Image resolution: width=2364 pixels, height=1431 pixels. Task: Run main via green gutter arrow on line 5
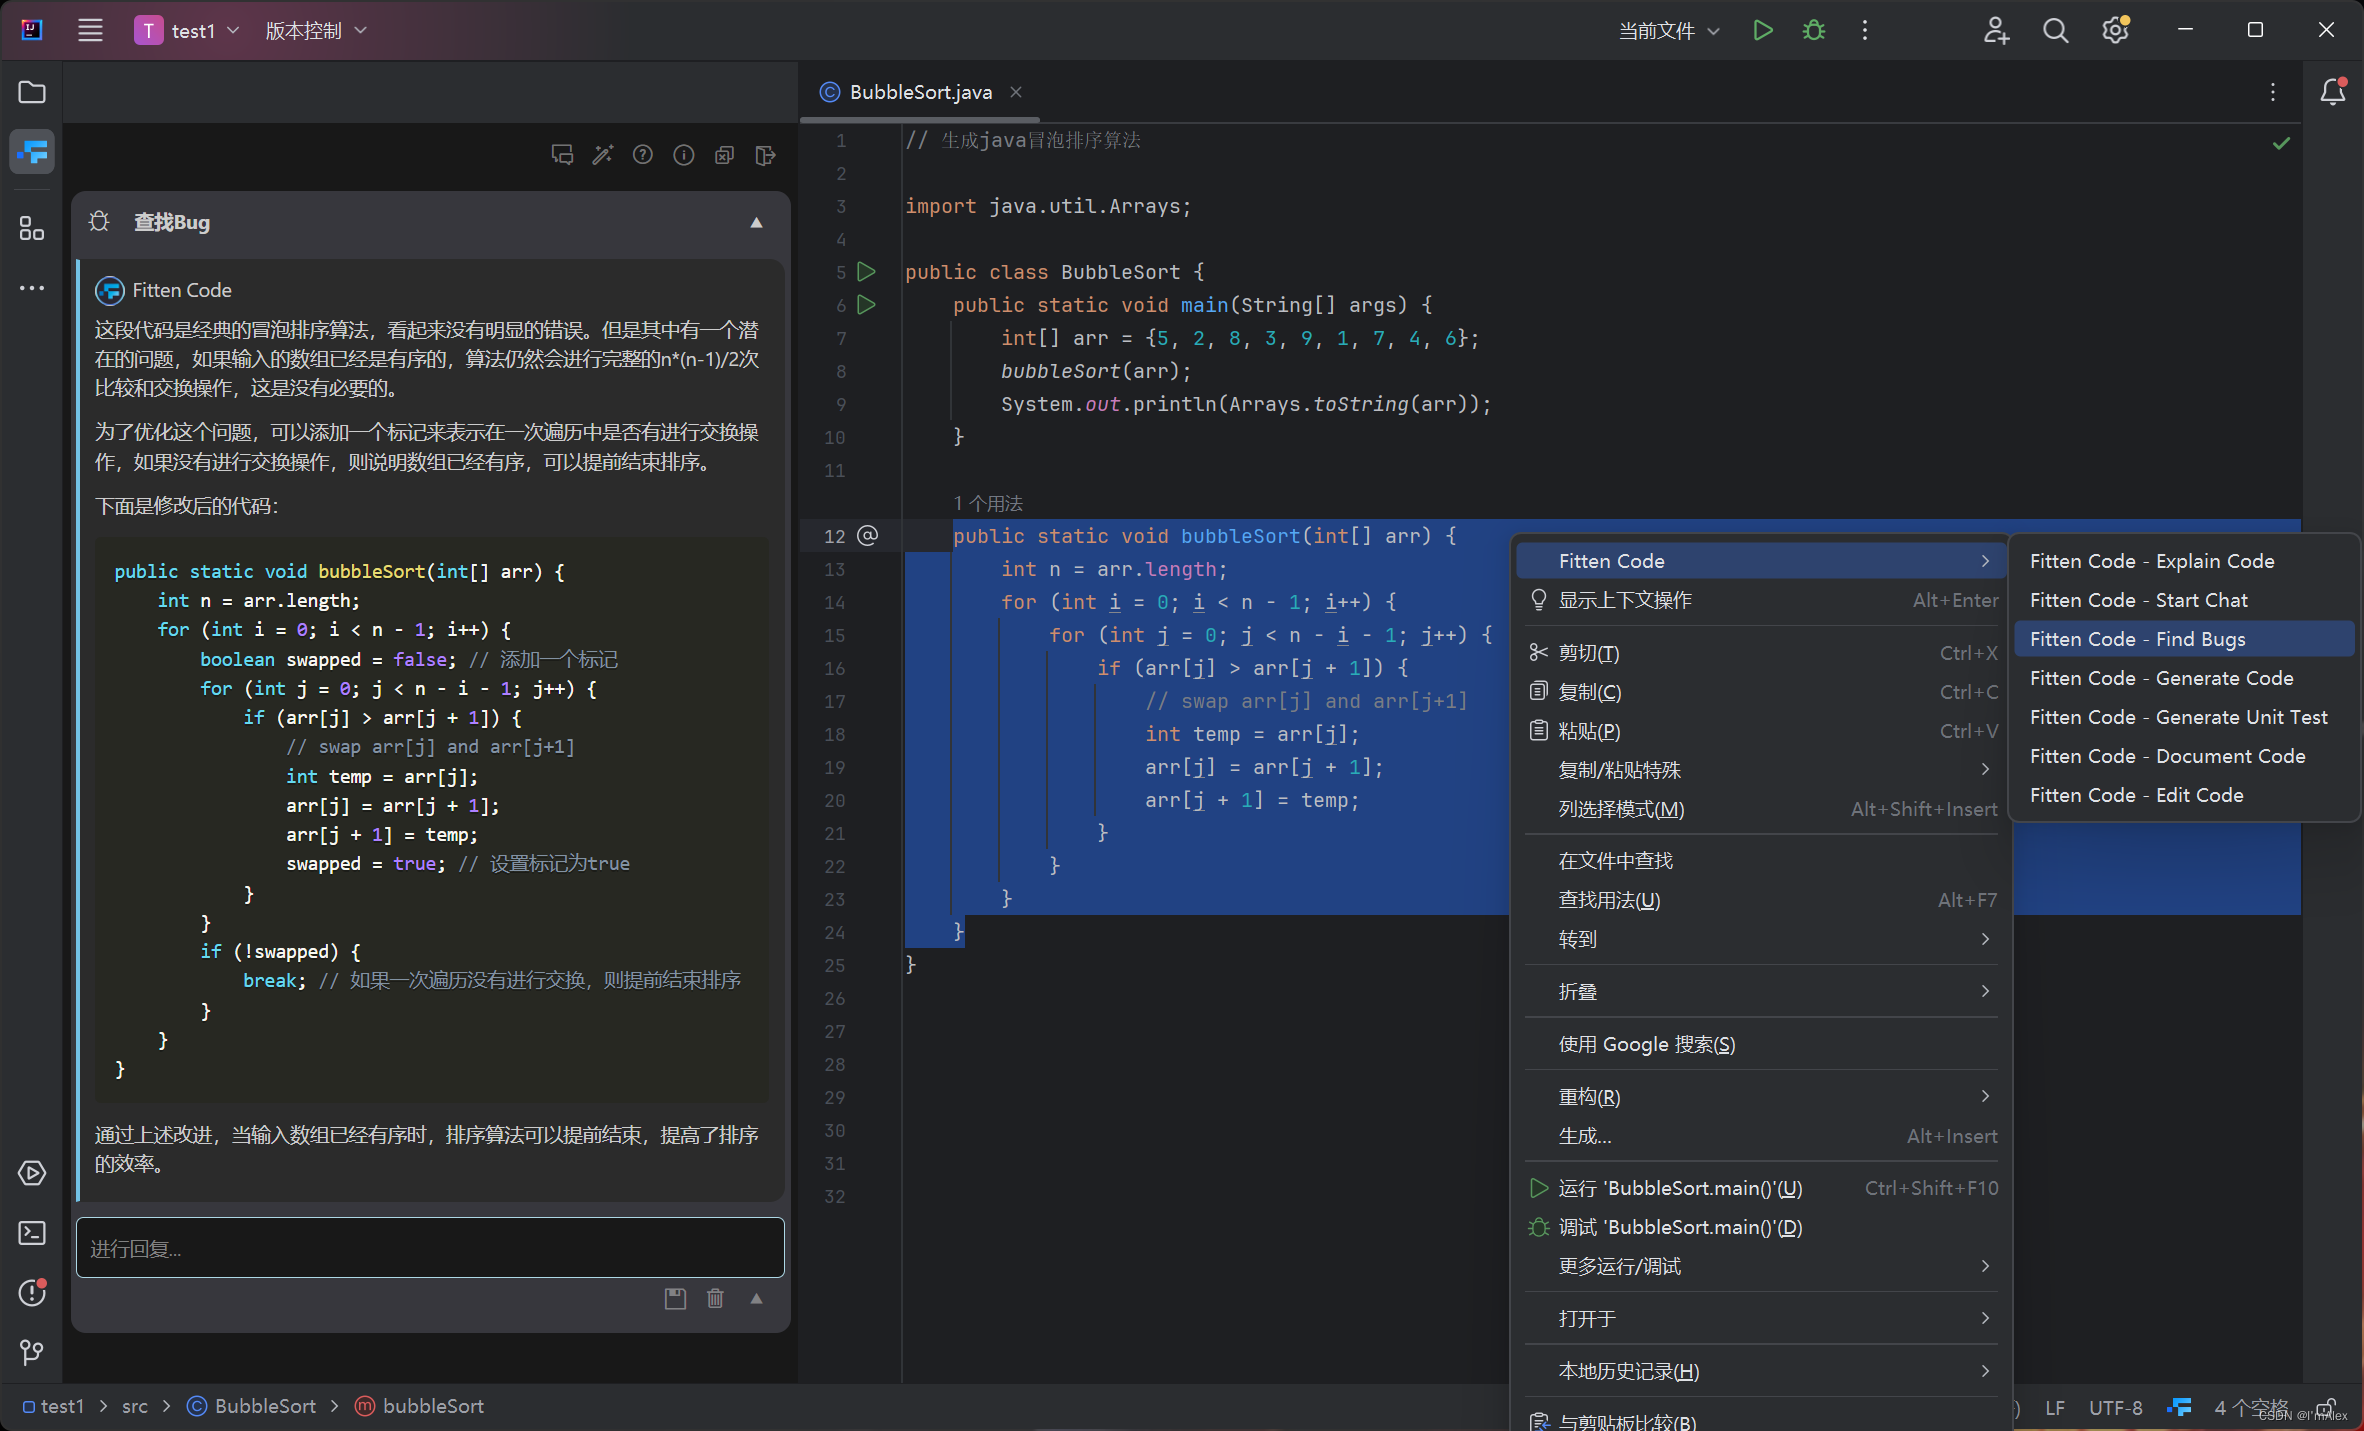(866, 271)
